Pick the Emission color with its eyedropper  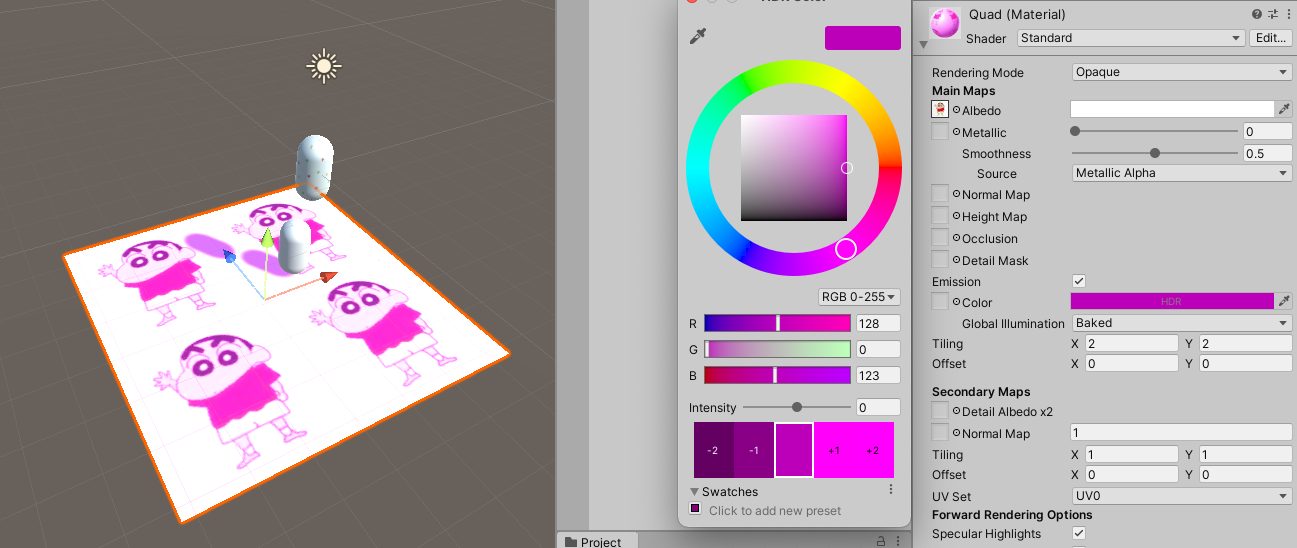tap(1283, 301)
